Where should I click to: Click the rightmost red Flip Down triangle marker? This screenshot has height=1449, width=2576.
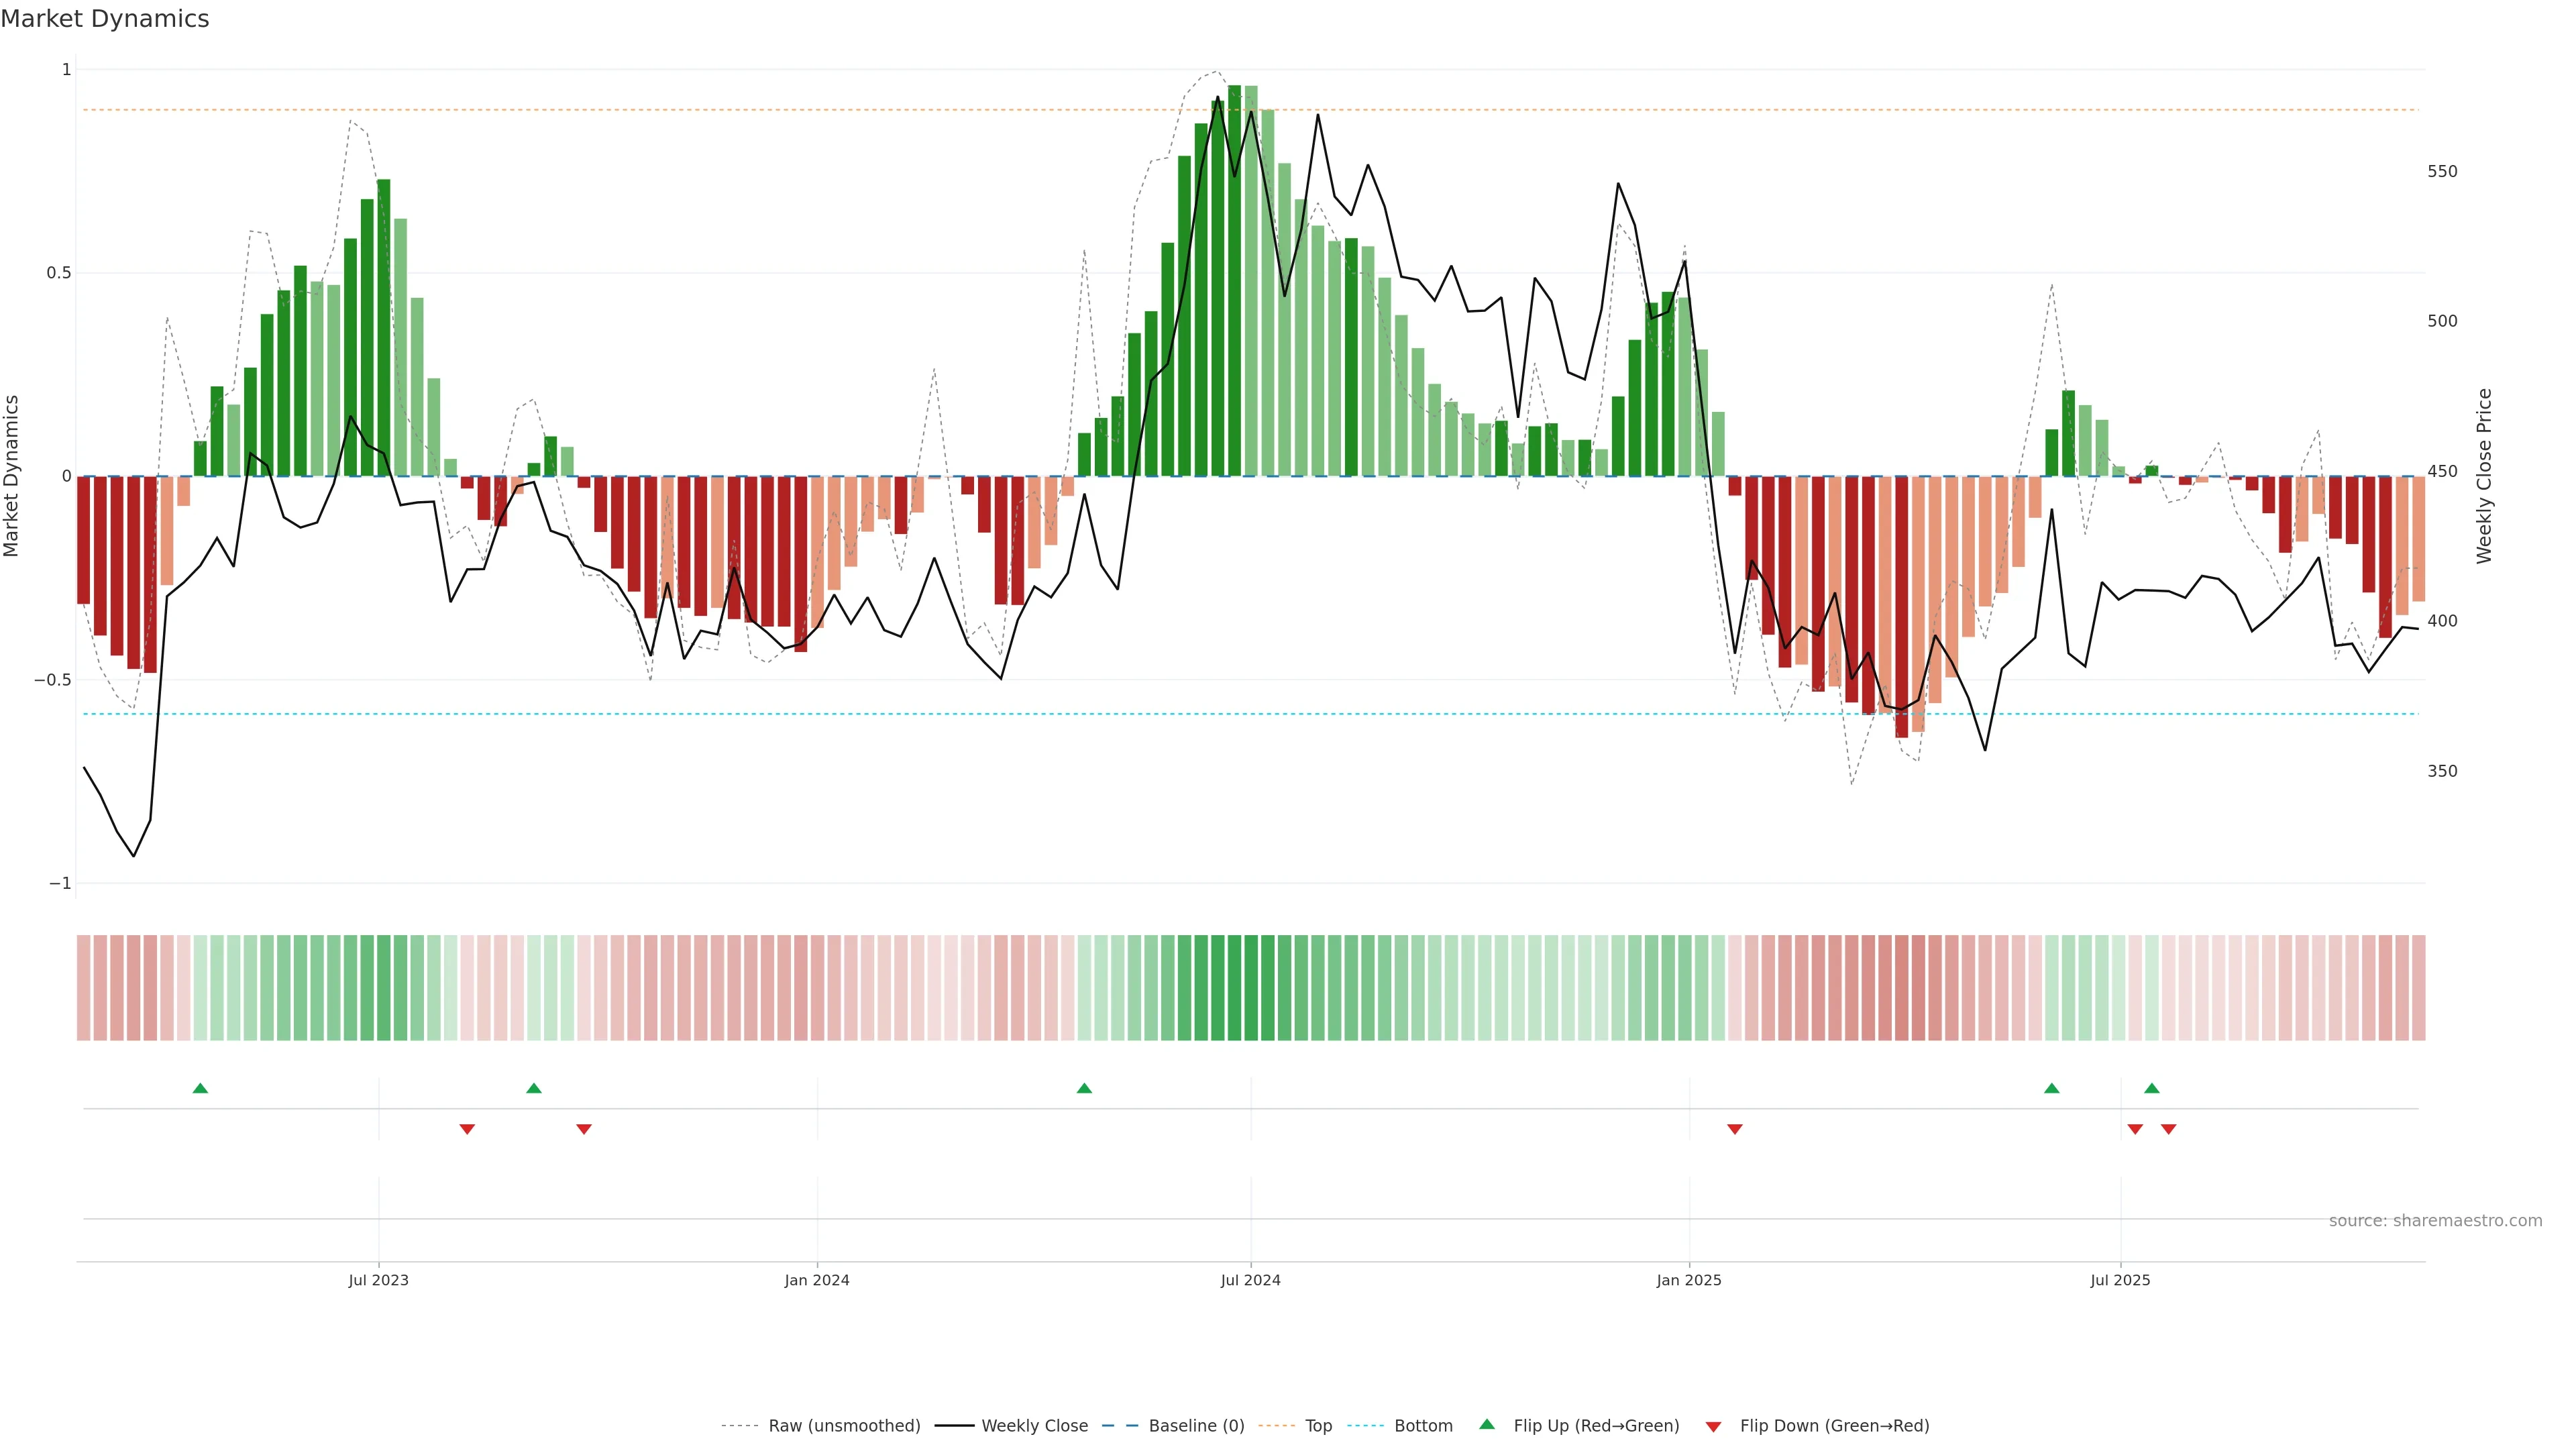coord(2168,1129)
